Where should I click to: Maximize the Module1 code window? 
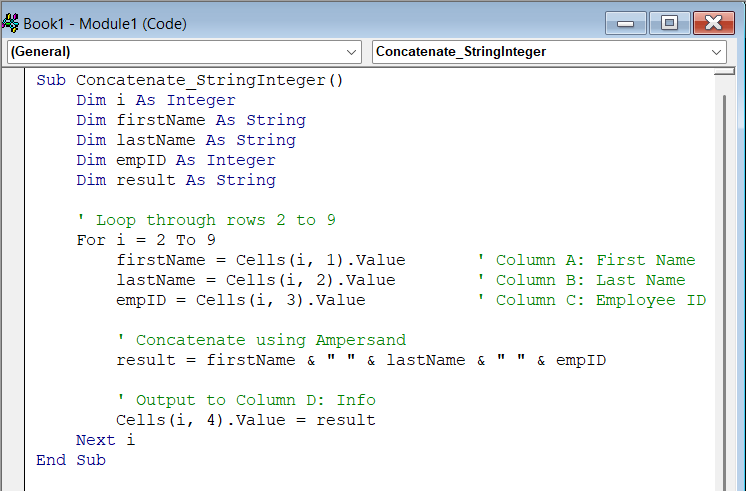coord(669,23)
